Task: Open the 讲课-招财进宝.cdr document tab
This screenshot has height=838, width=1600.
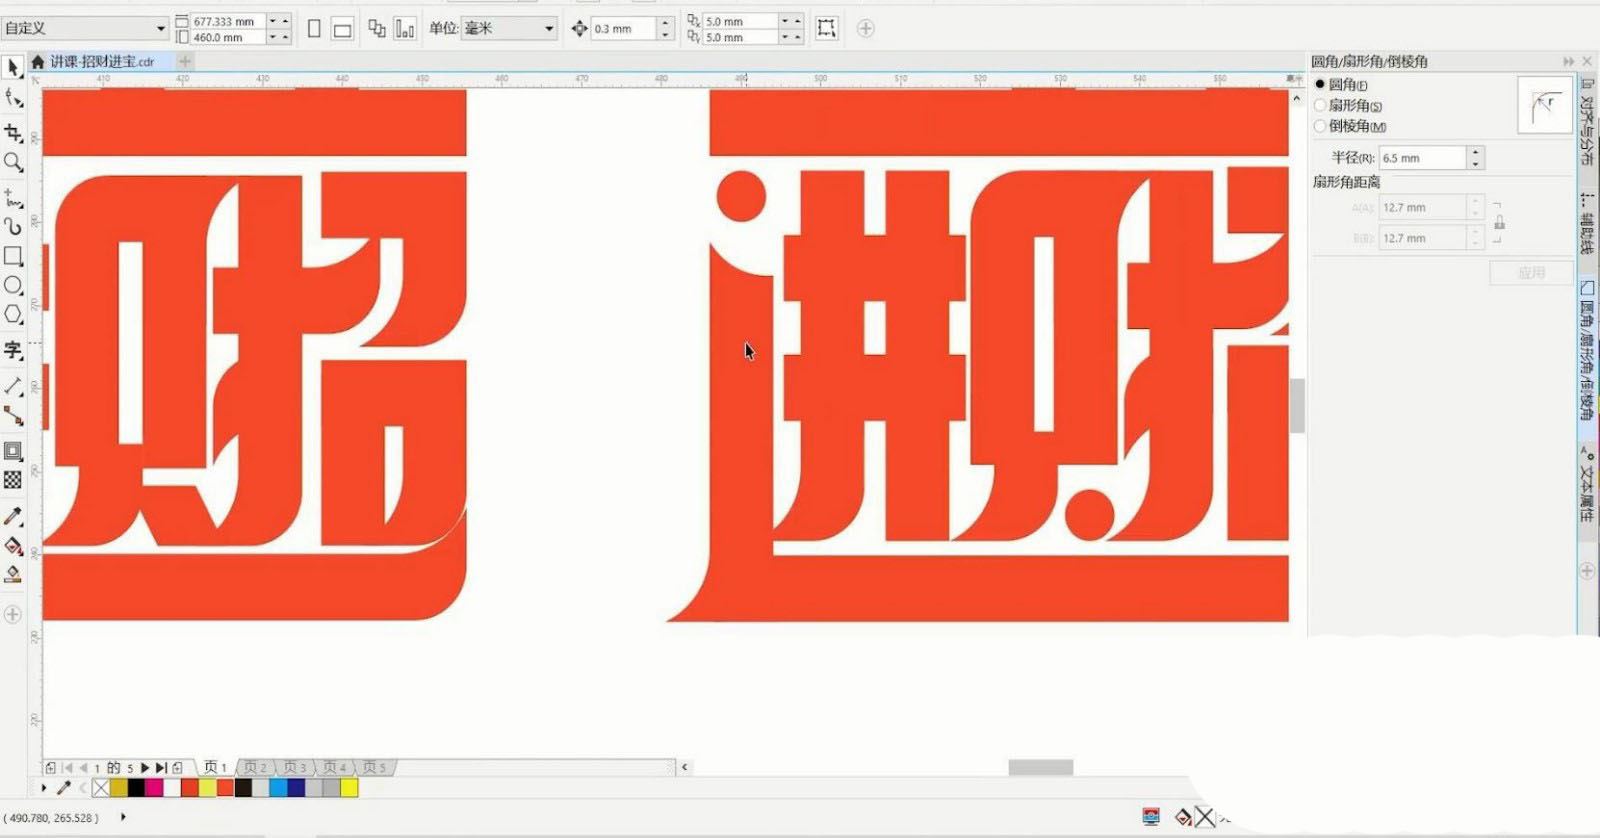Action: click(102, 62)
